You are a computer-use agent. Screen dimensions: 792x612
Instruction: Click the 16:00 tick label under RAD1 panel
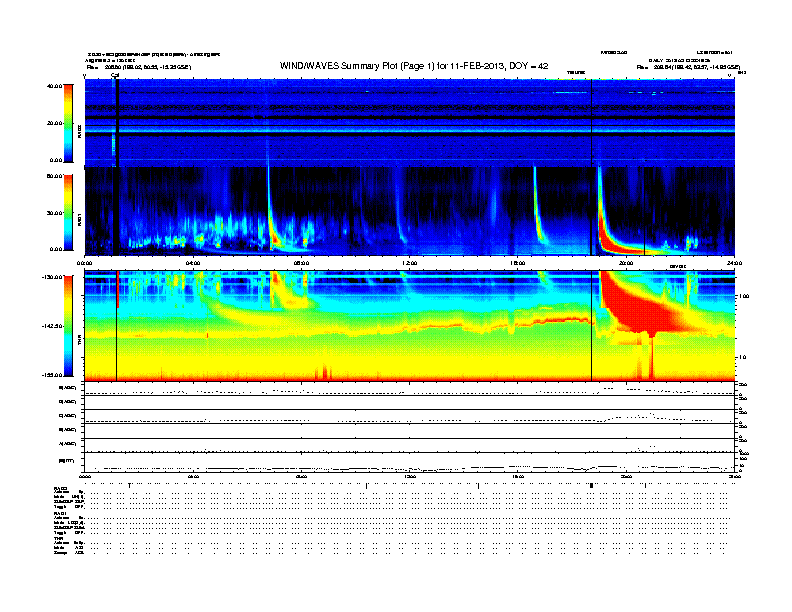[x=518, y=263]
